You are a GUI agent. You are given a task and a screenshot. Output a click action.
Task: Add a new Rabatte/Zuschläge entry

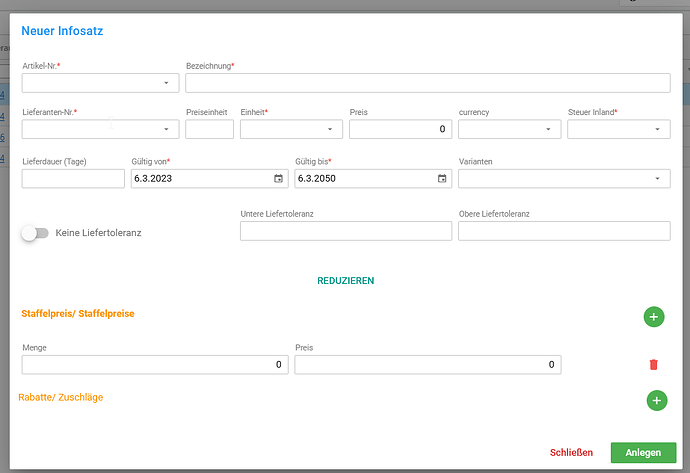[657, 400]
